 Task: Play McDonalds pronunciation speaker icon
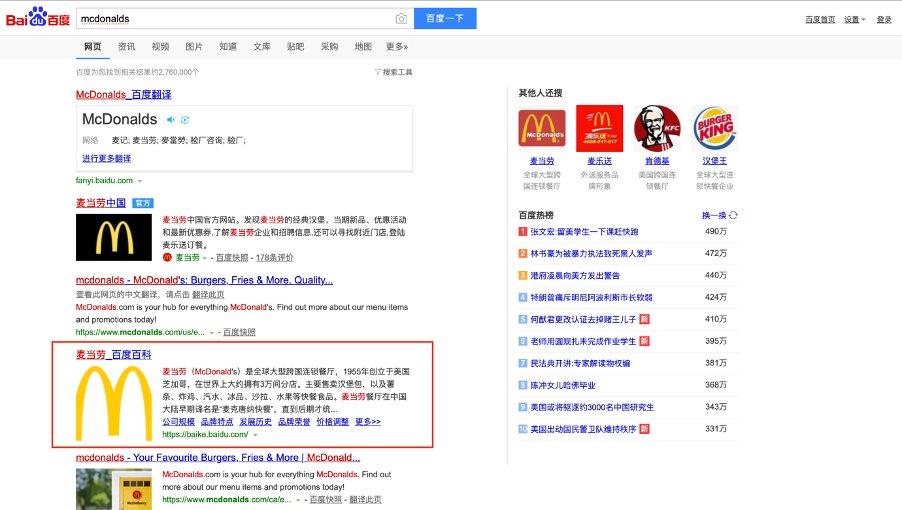[171, 120]
